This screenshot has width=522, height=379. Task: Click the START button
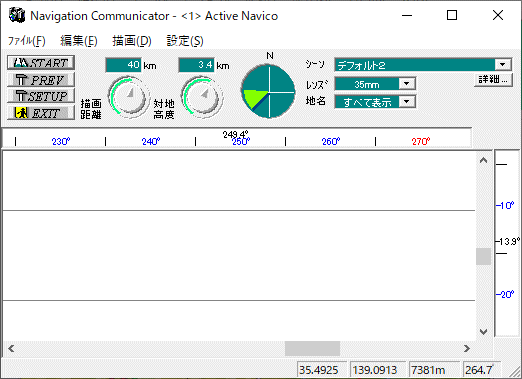coord(41,62)
